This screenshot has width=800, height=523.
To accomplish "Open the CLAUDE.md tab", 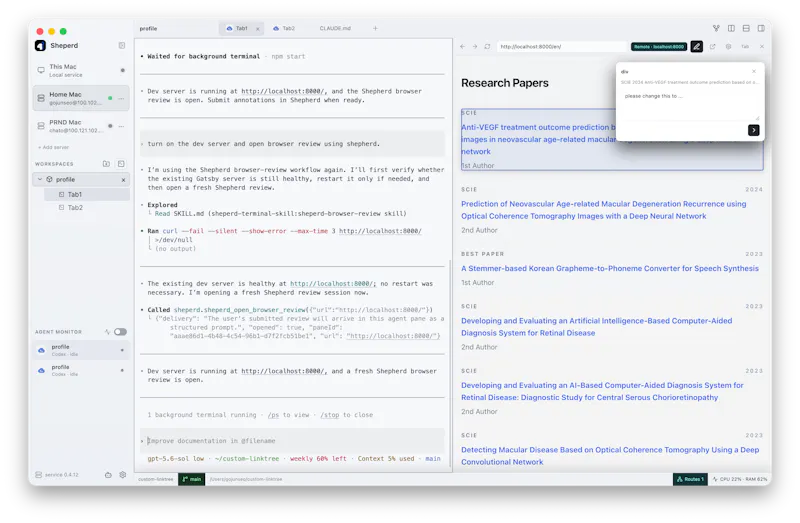I will (x=335, y=29).
